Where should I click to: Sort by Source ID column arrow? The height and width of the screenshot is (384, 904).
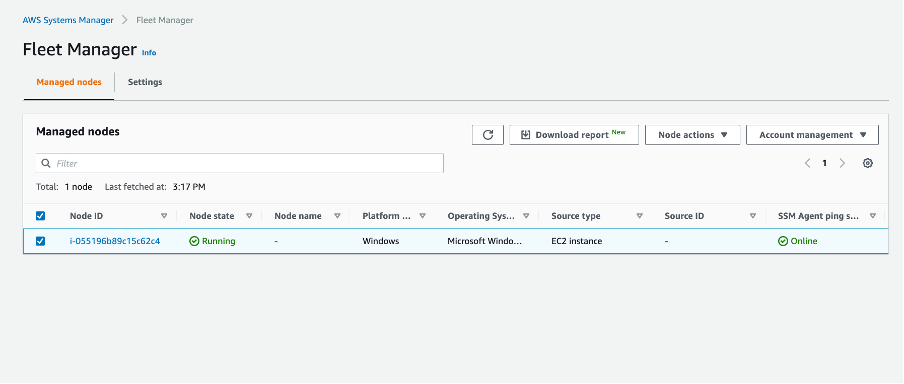click(753, 216)
